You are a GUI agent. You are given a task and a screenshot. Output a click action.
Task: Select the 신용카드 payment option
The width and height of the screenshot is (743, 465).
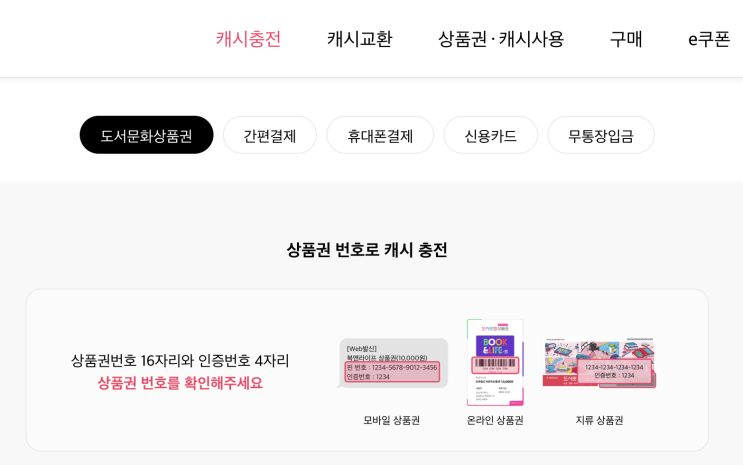490,135
